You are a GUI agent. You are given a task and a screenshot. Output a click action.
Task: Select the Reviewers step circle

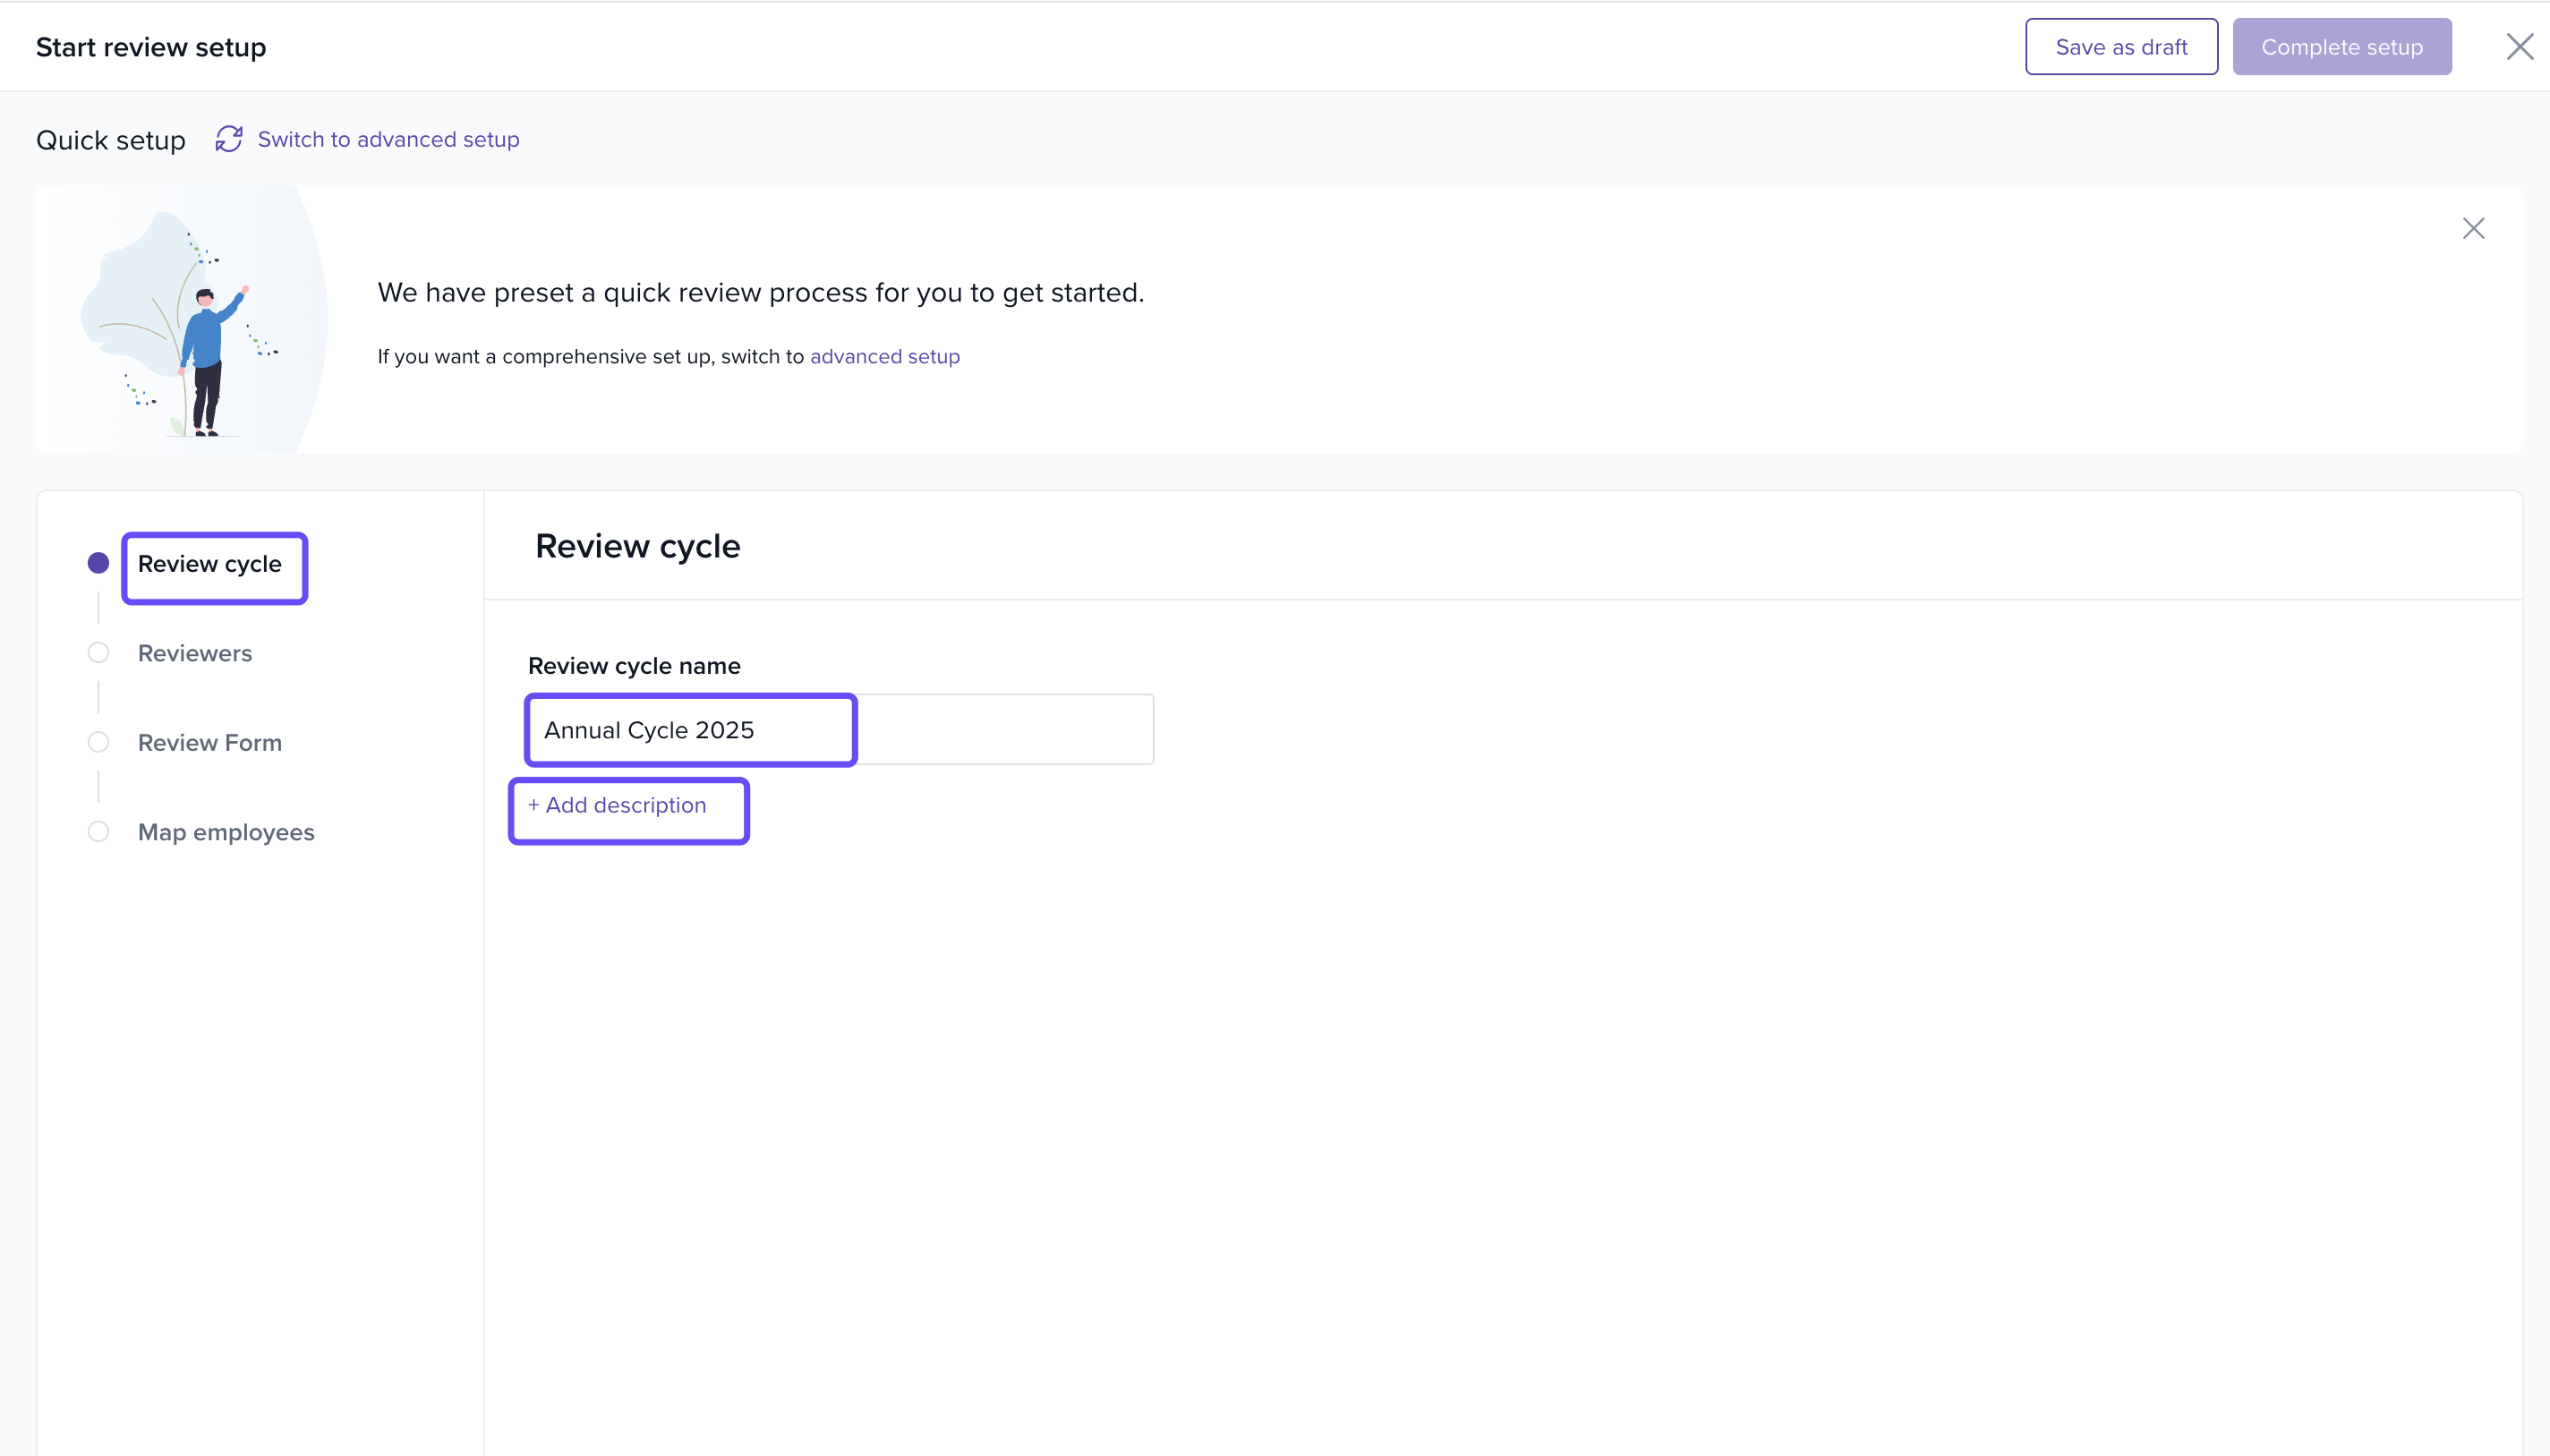point(98,653)
